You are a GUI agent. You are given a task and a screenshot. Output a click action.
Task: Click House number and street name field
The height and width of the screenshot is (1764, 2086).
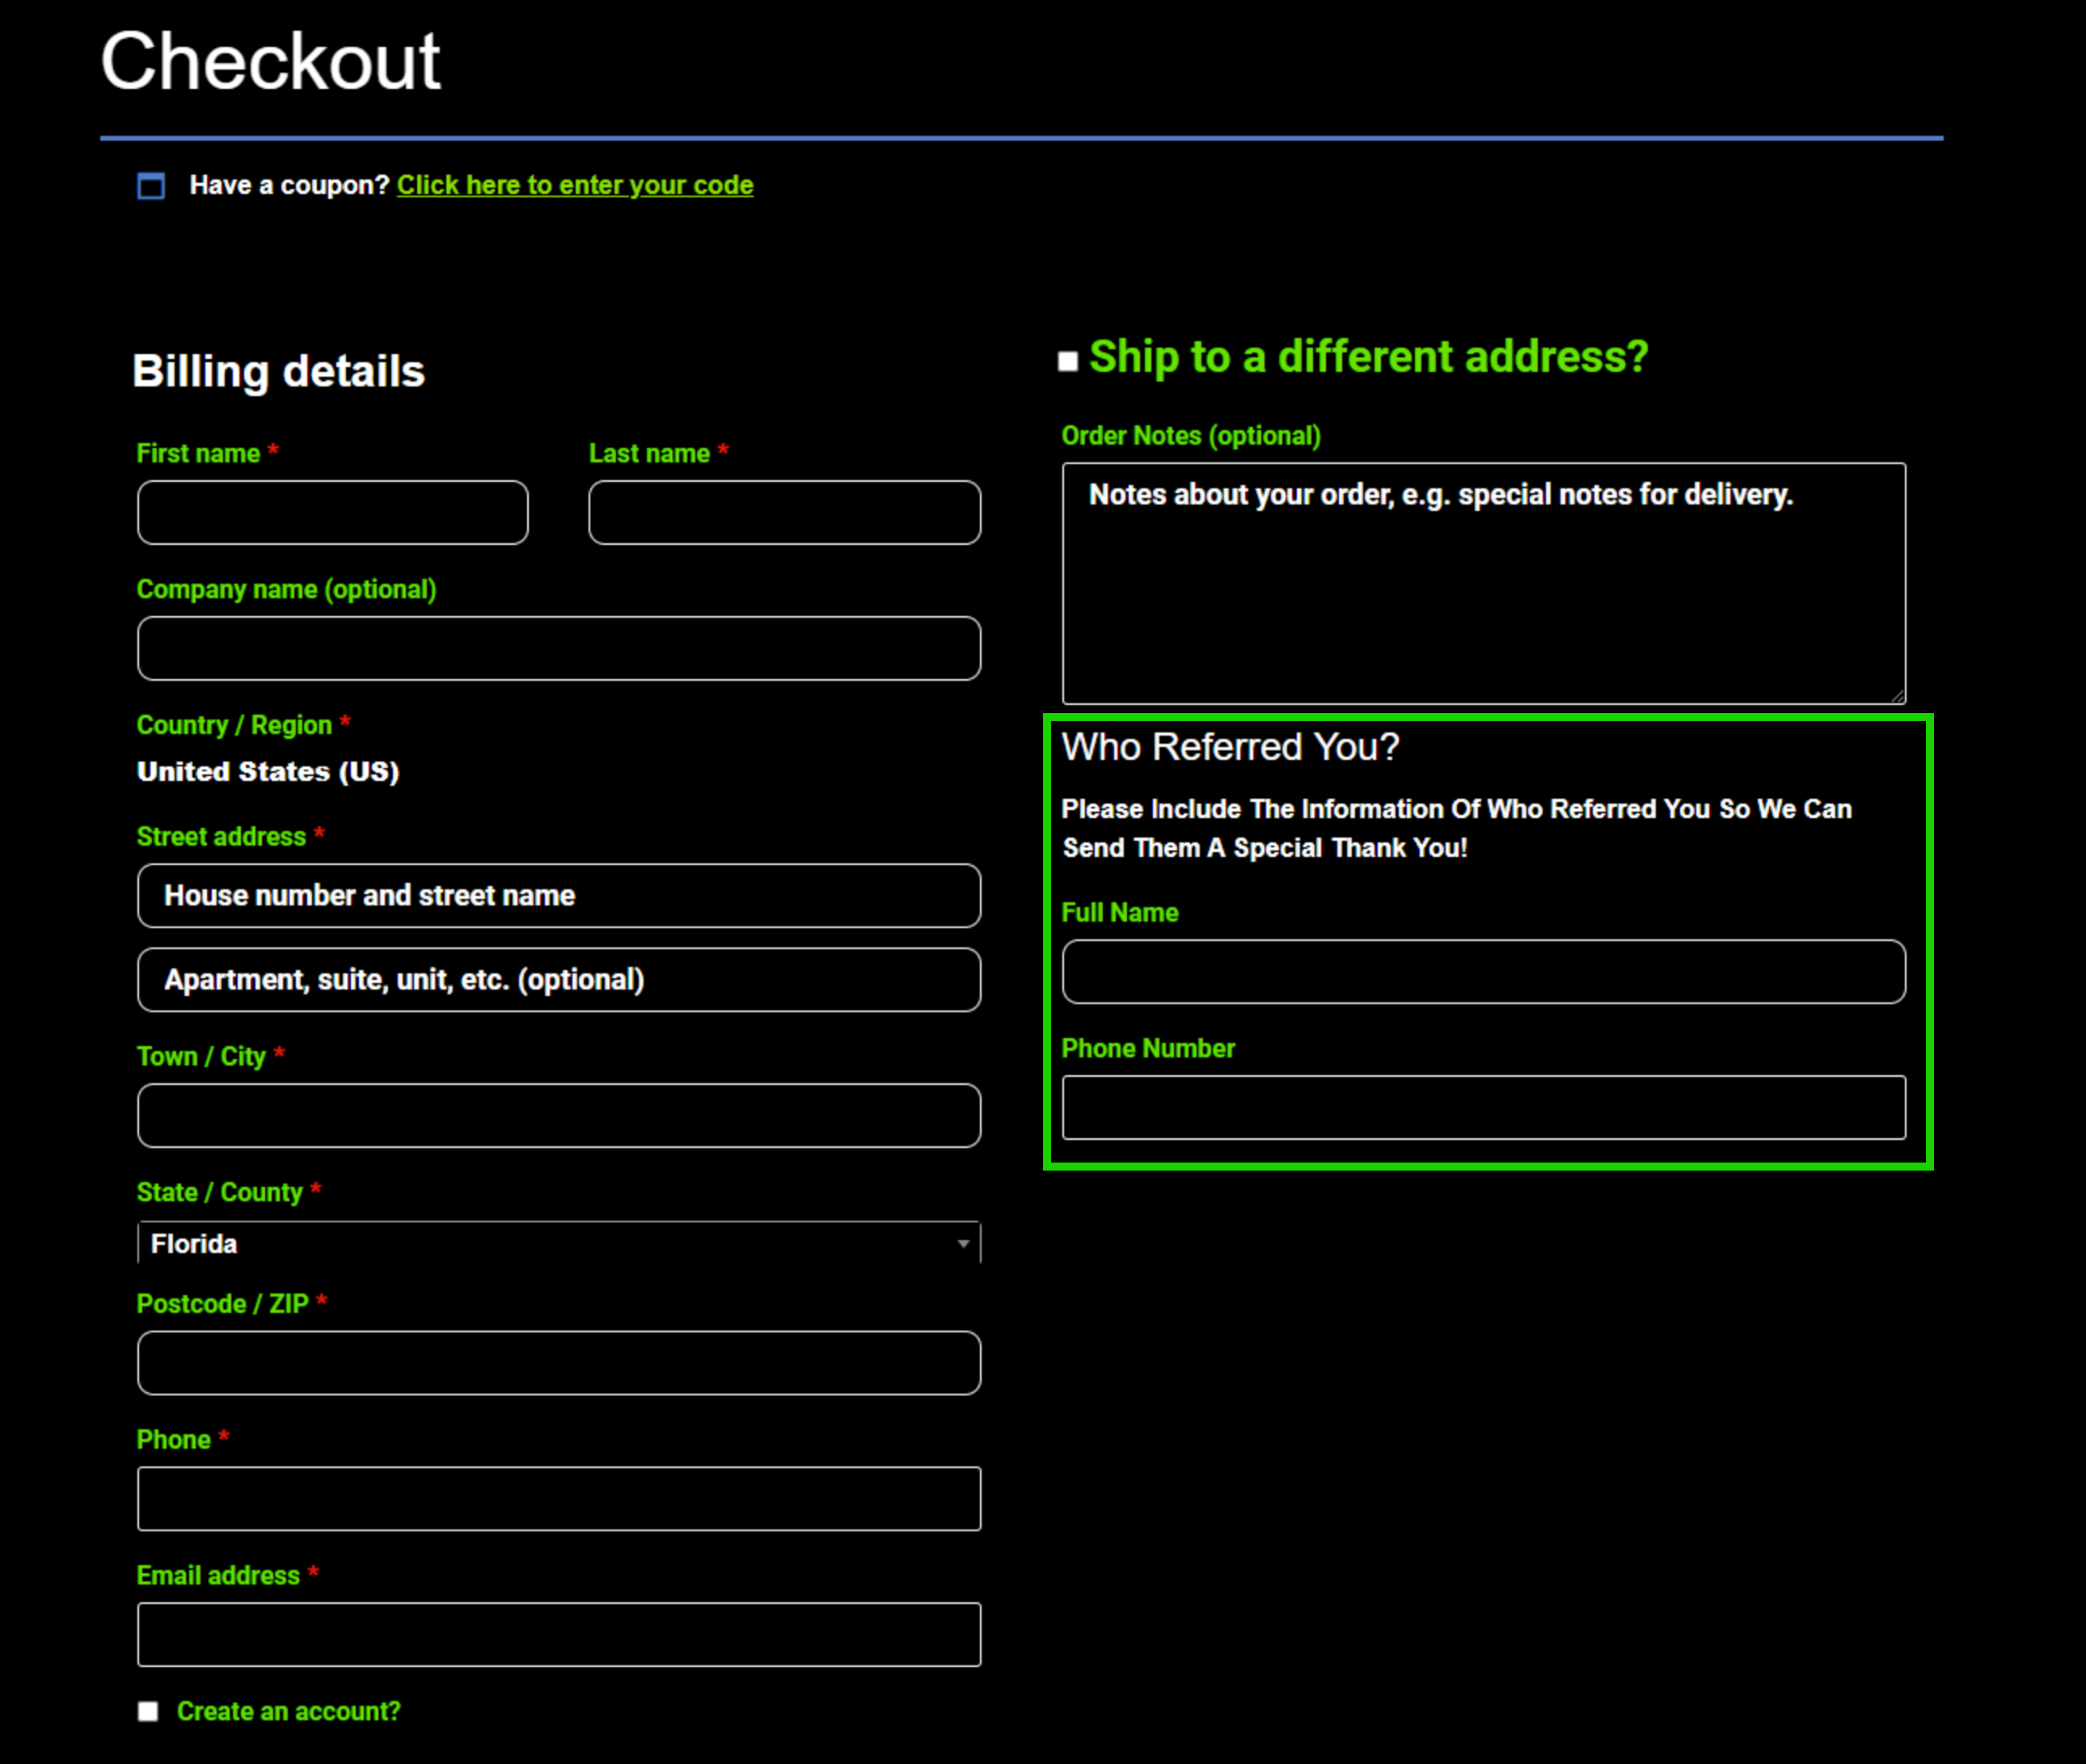pos(558,895)
